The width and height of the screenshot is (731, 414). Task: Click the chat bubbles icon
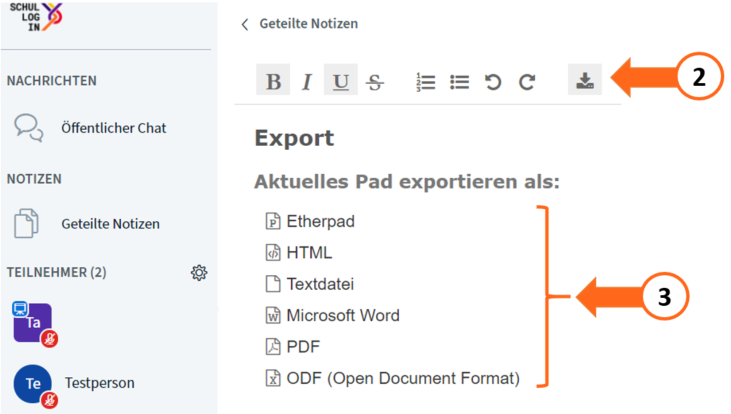click(28, 127)
